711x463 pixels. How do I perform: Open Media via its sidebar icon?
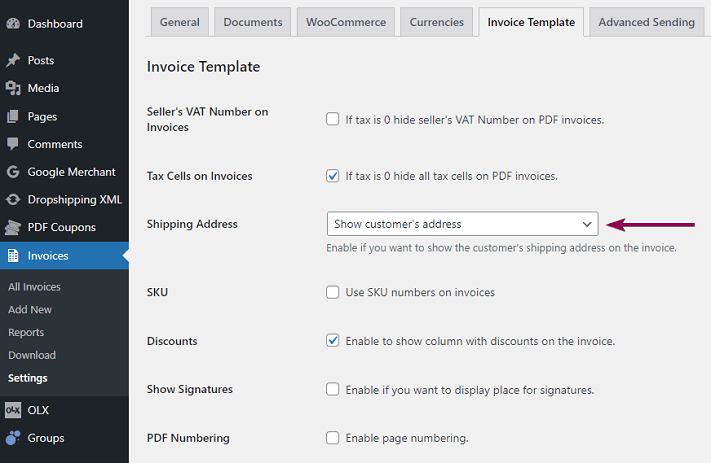coord(13,88)
